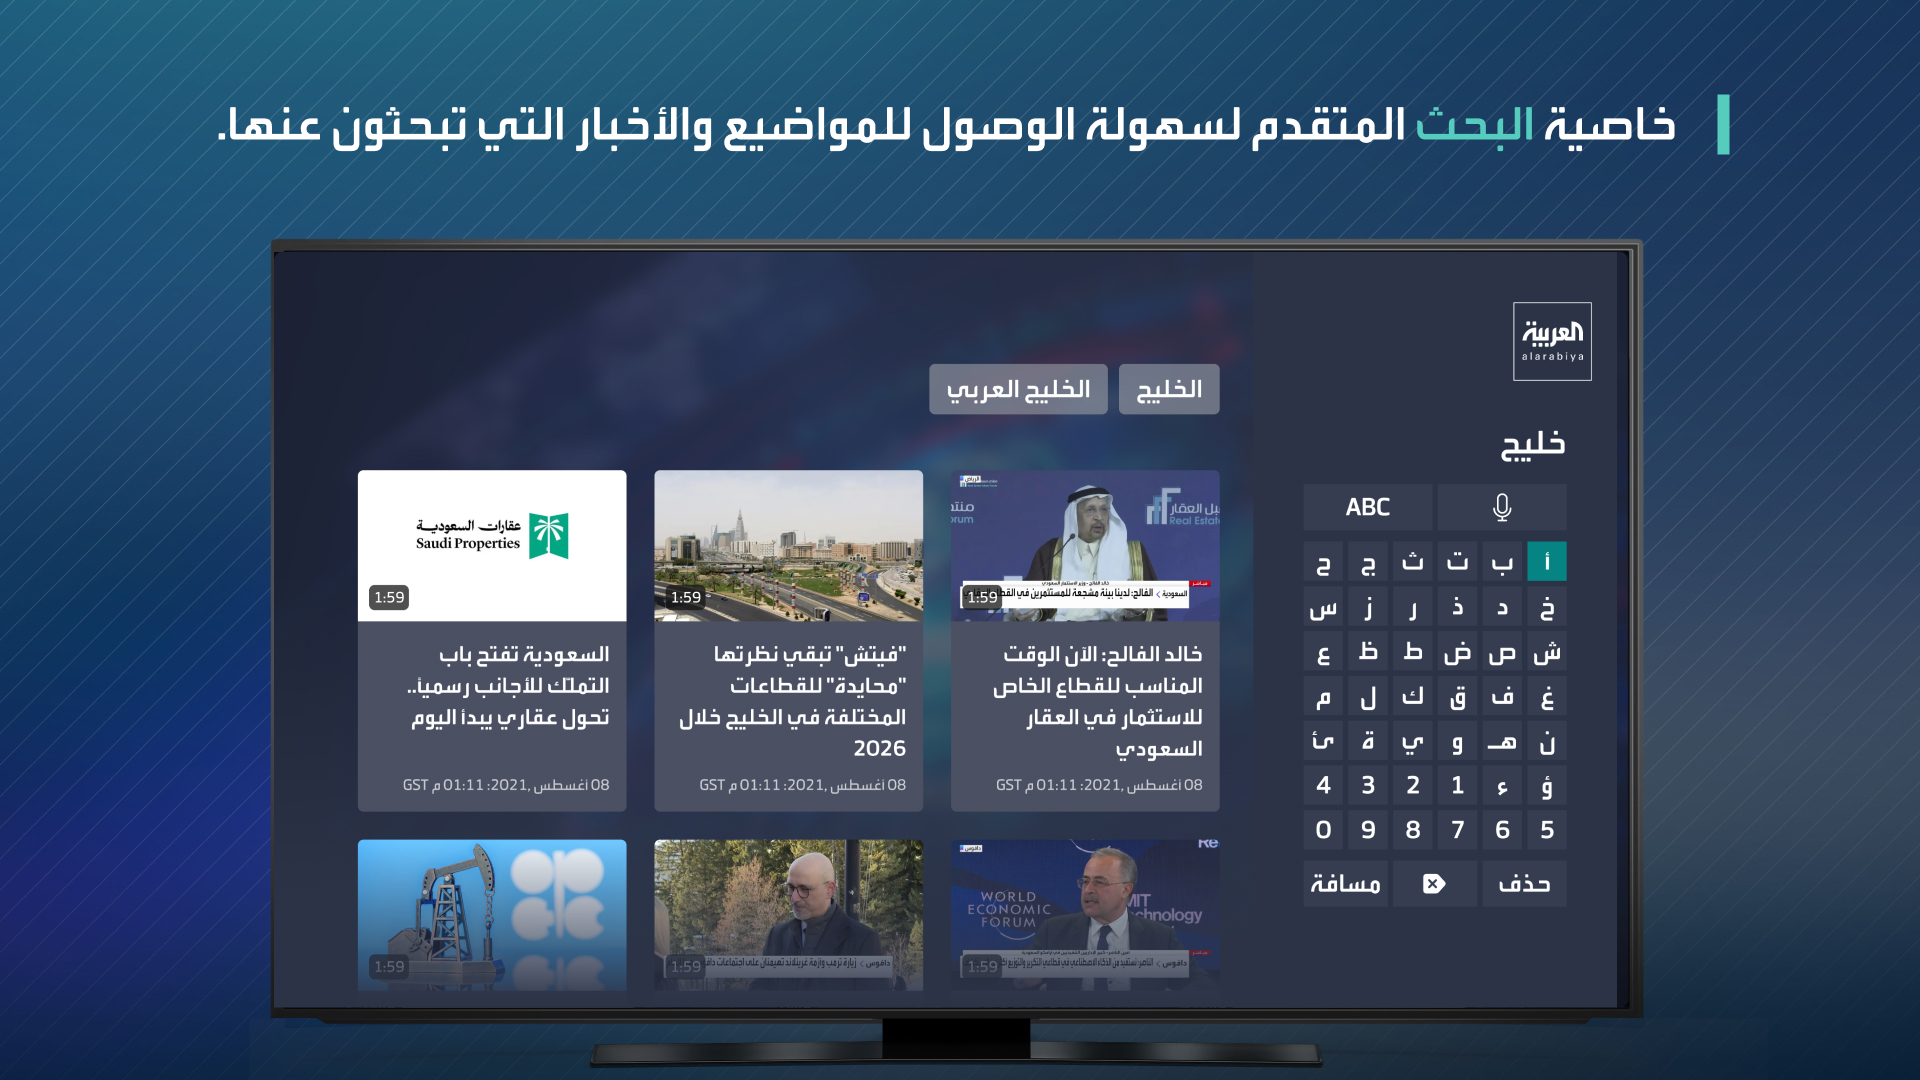Tap the ط letter key
The height and width of the screenshot is (1080, 1920).
1413,652
